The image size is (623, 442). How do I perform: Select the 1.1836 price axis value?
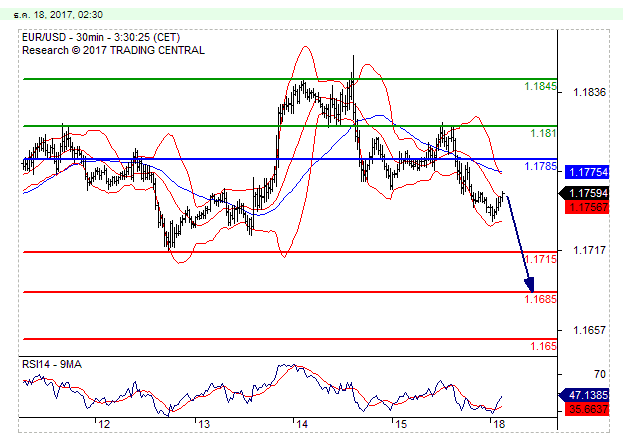(589, 93)
